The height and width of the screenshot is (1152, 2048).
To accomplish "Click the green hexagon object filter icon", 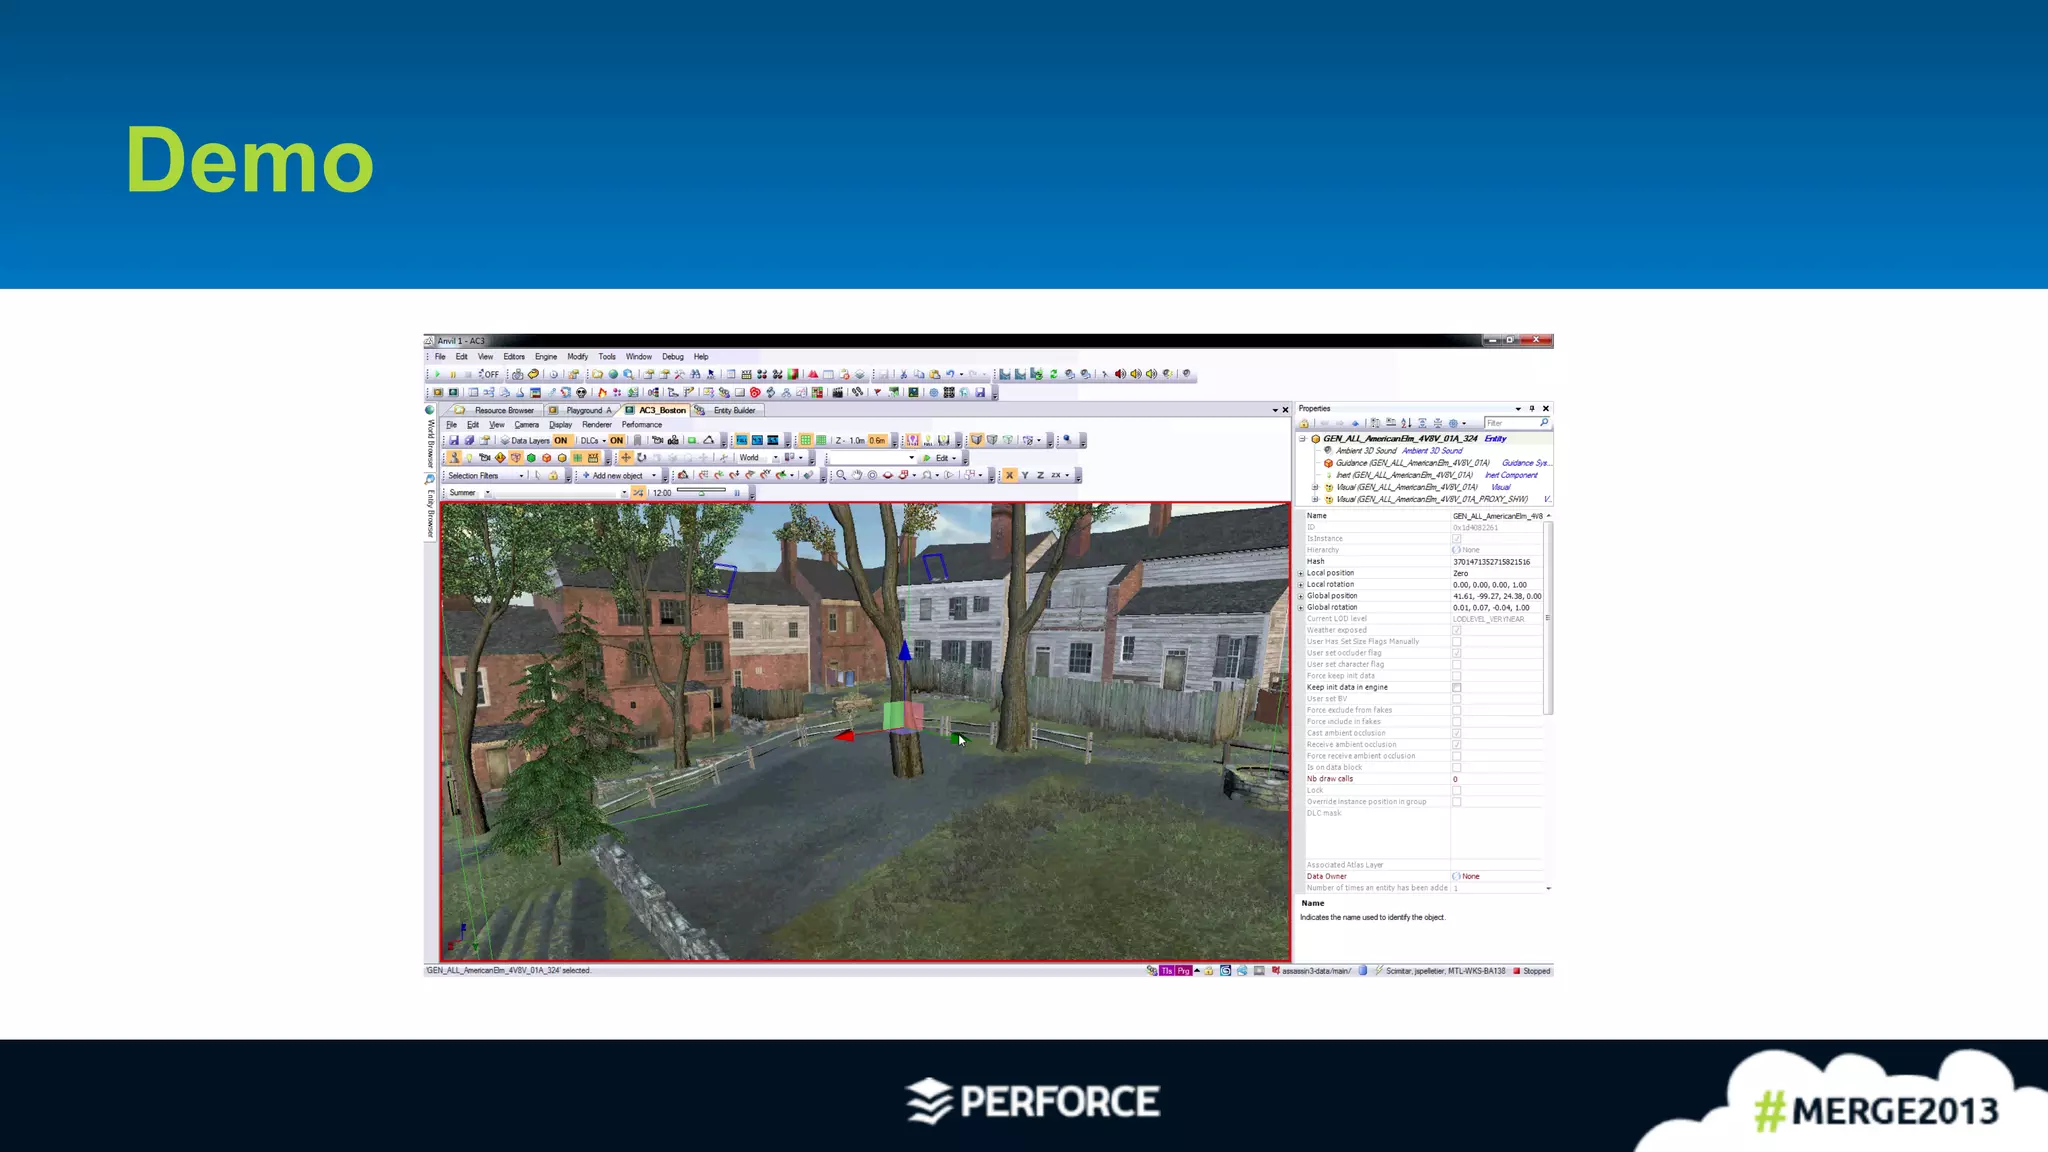I will click(531, 457).
